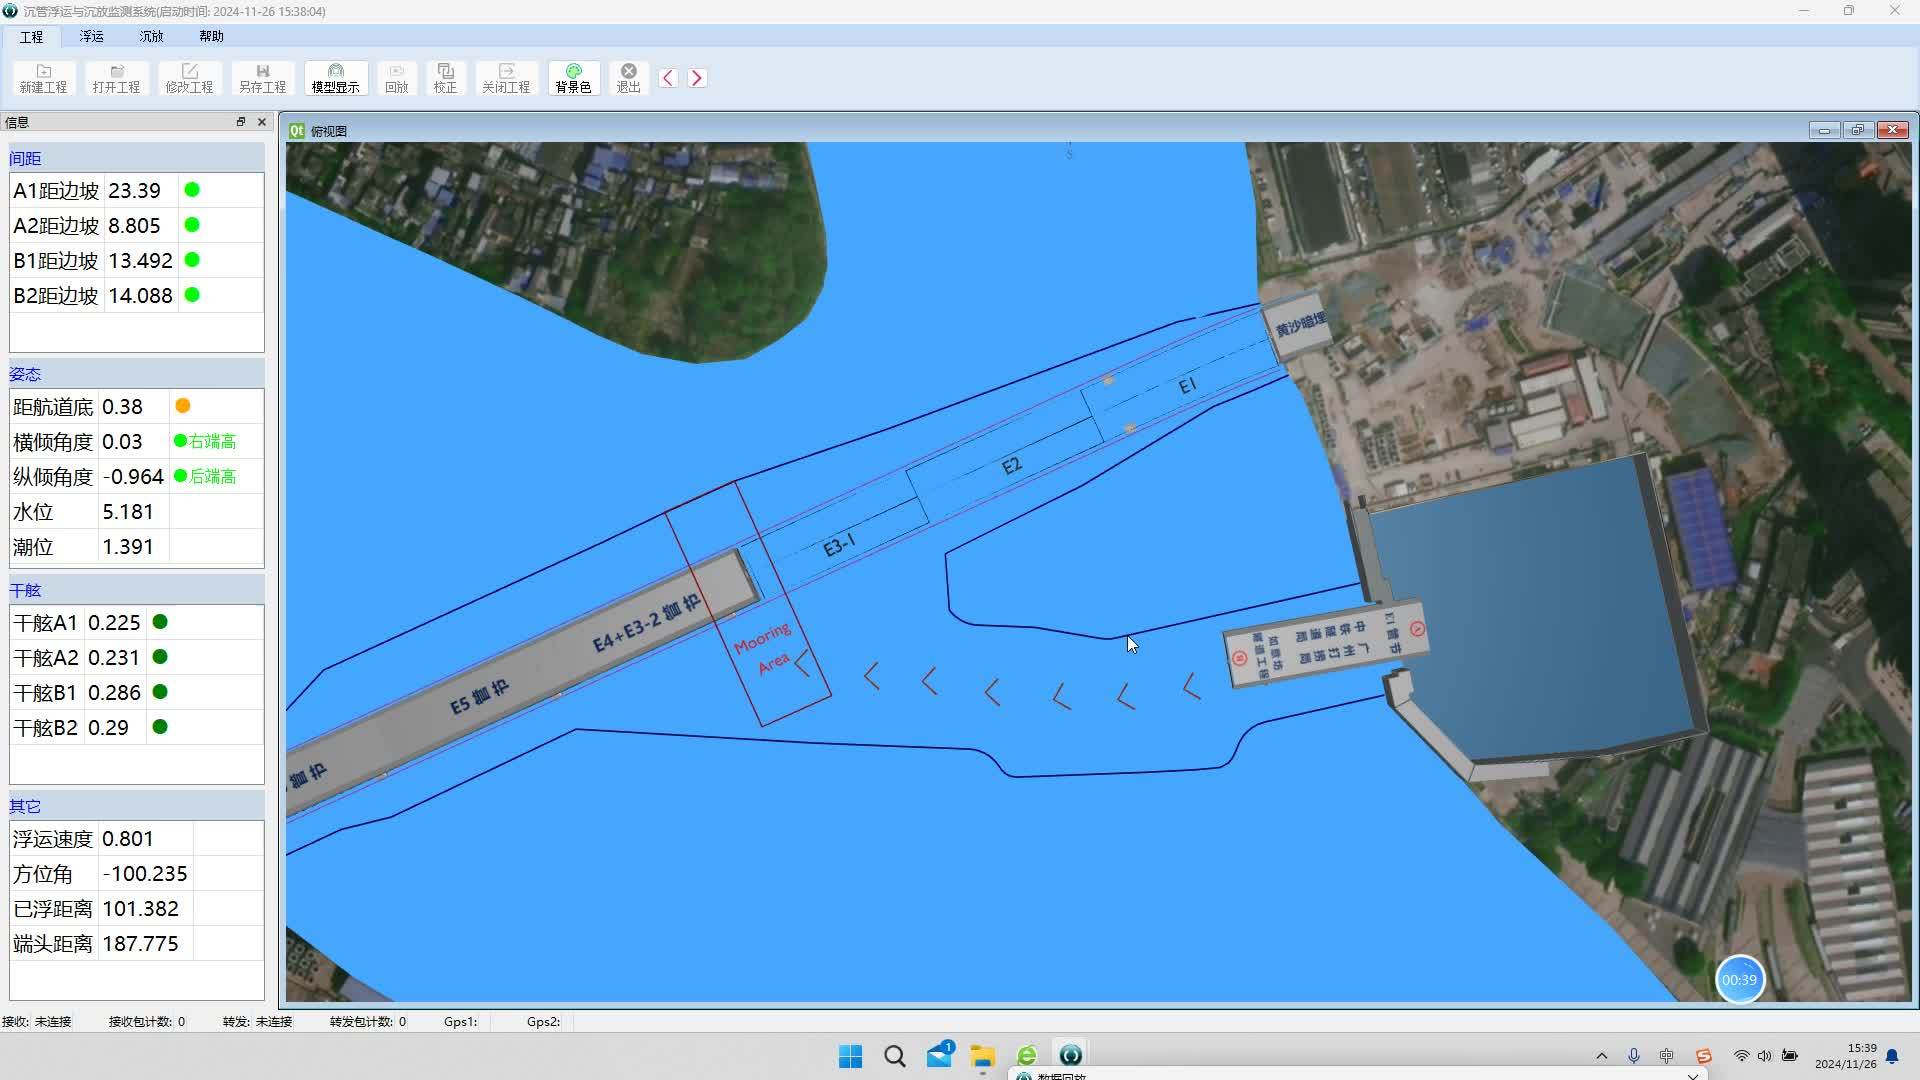Close the 信息 information panel

pyautogui.click(x=262, y=122)
